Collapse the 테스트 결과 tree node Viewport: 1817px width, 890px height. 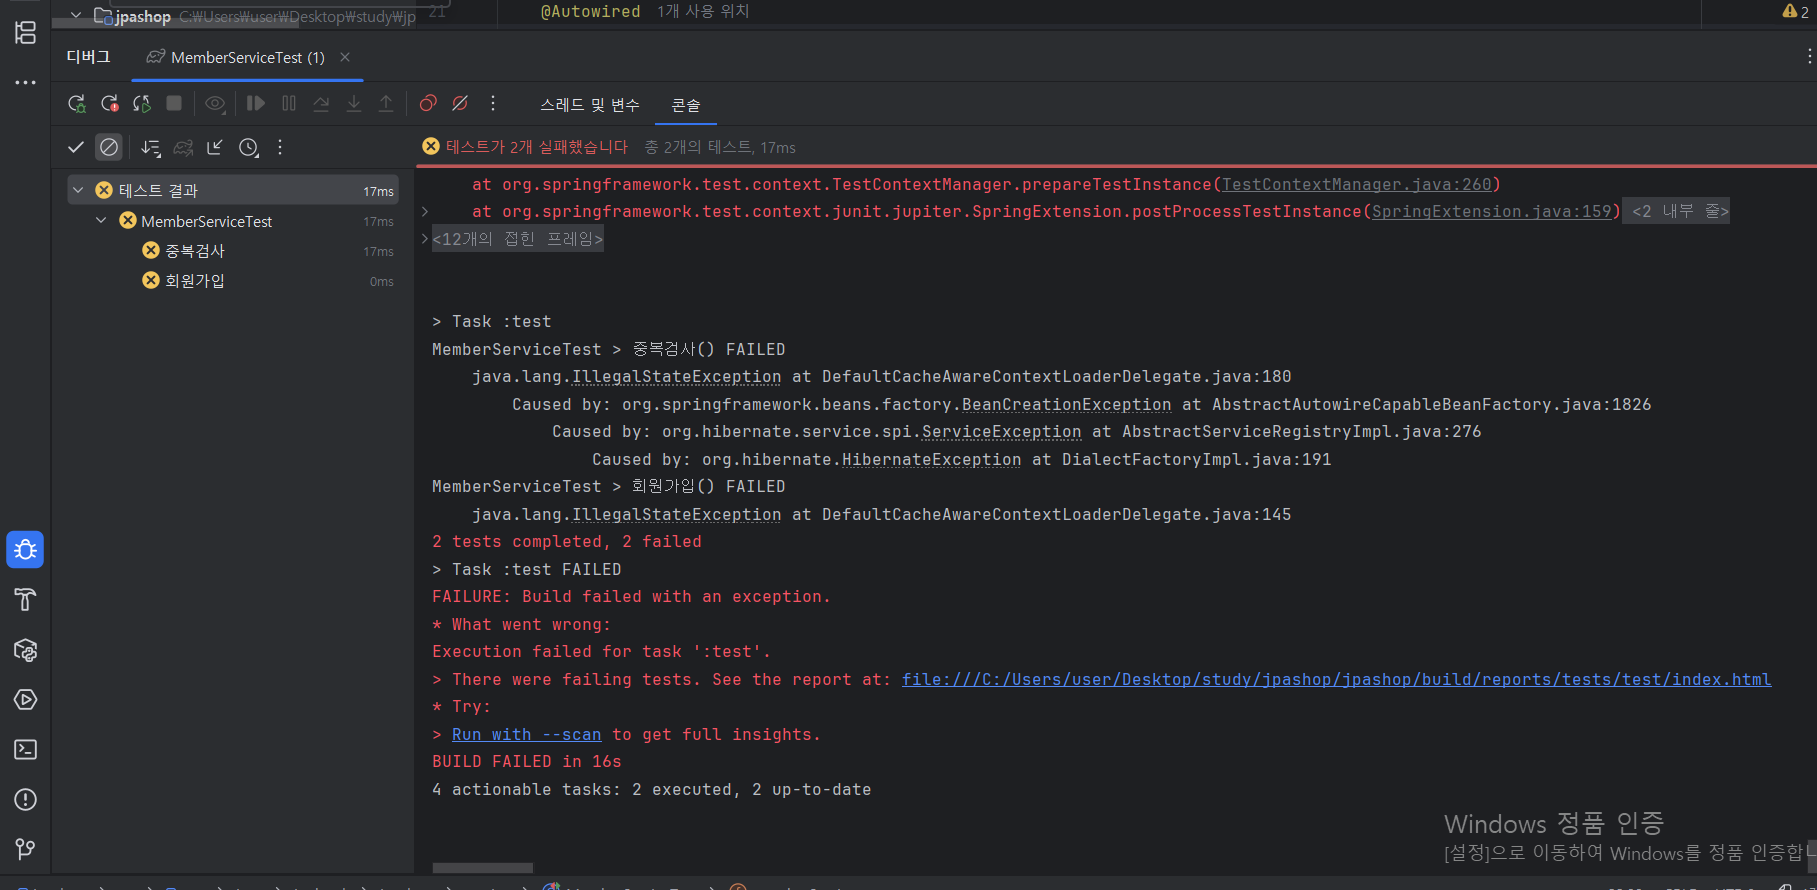78,190
